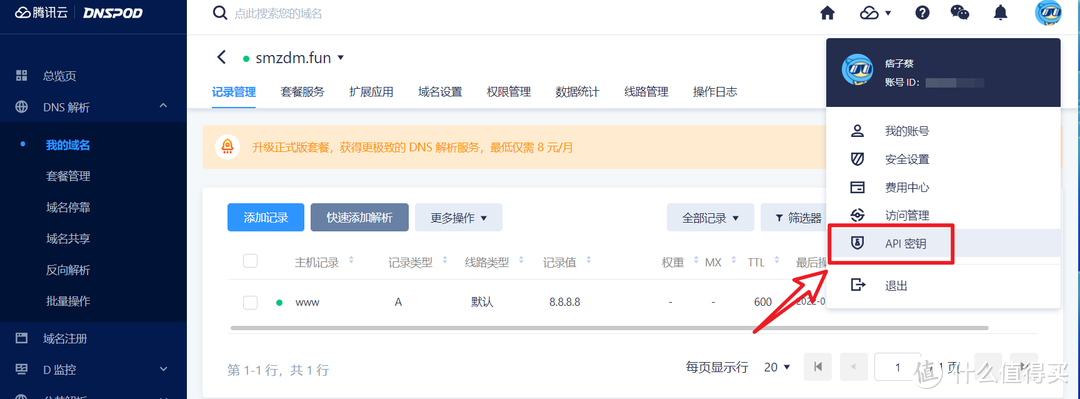Viewport: 1080px width, 399px height.
Task: Open 批量操作 in sidebar
Action: click(x=68, y=301)
